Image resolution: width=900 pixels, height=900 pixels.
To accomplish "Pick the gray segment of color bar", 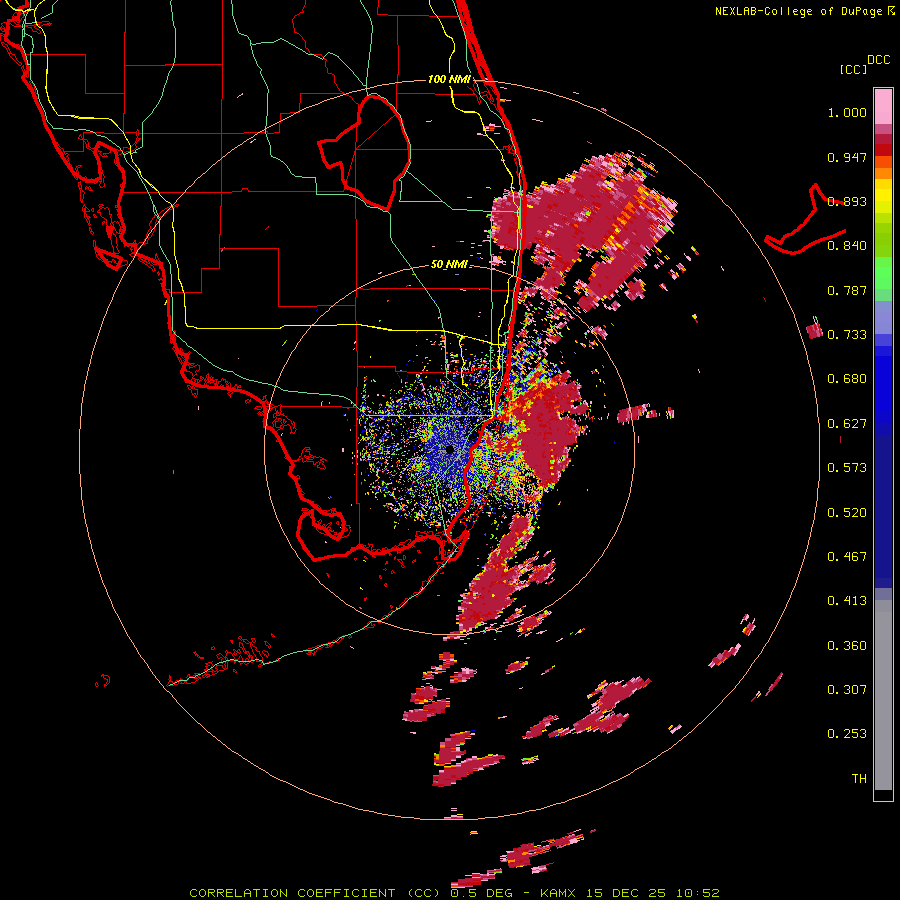I will point(883,695).
